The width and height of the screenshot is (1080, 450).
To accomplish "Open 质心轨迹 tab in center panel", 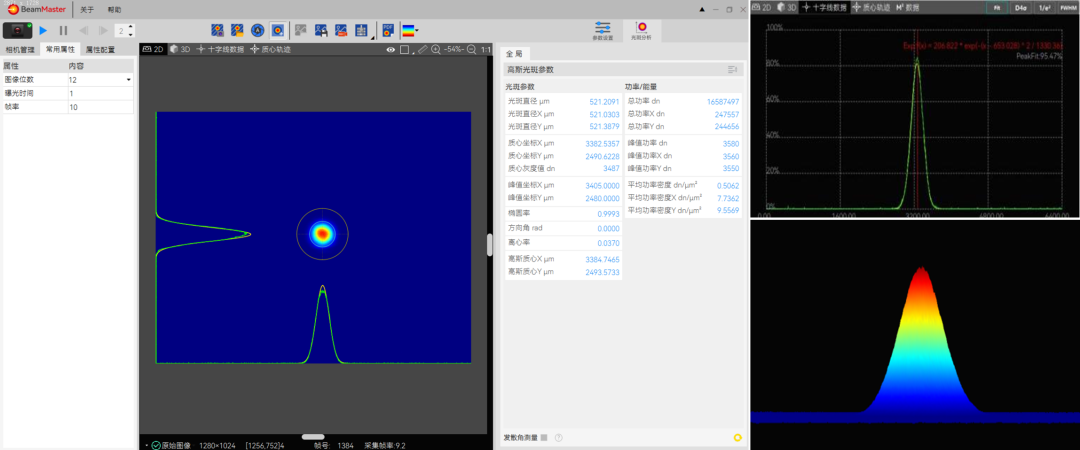I will coord(270,50).
